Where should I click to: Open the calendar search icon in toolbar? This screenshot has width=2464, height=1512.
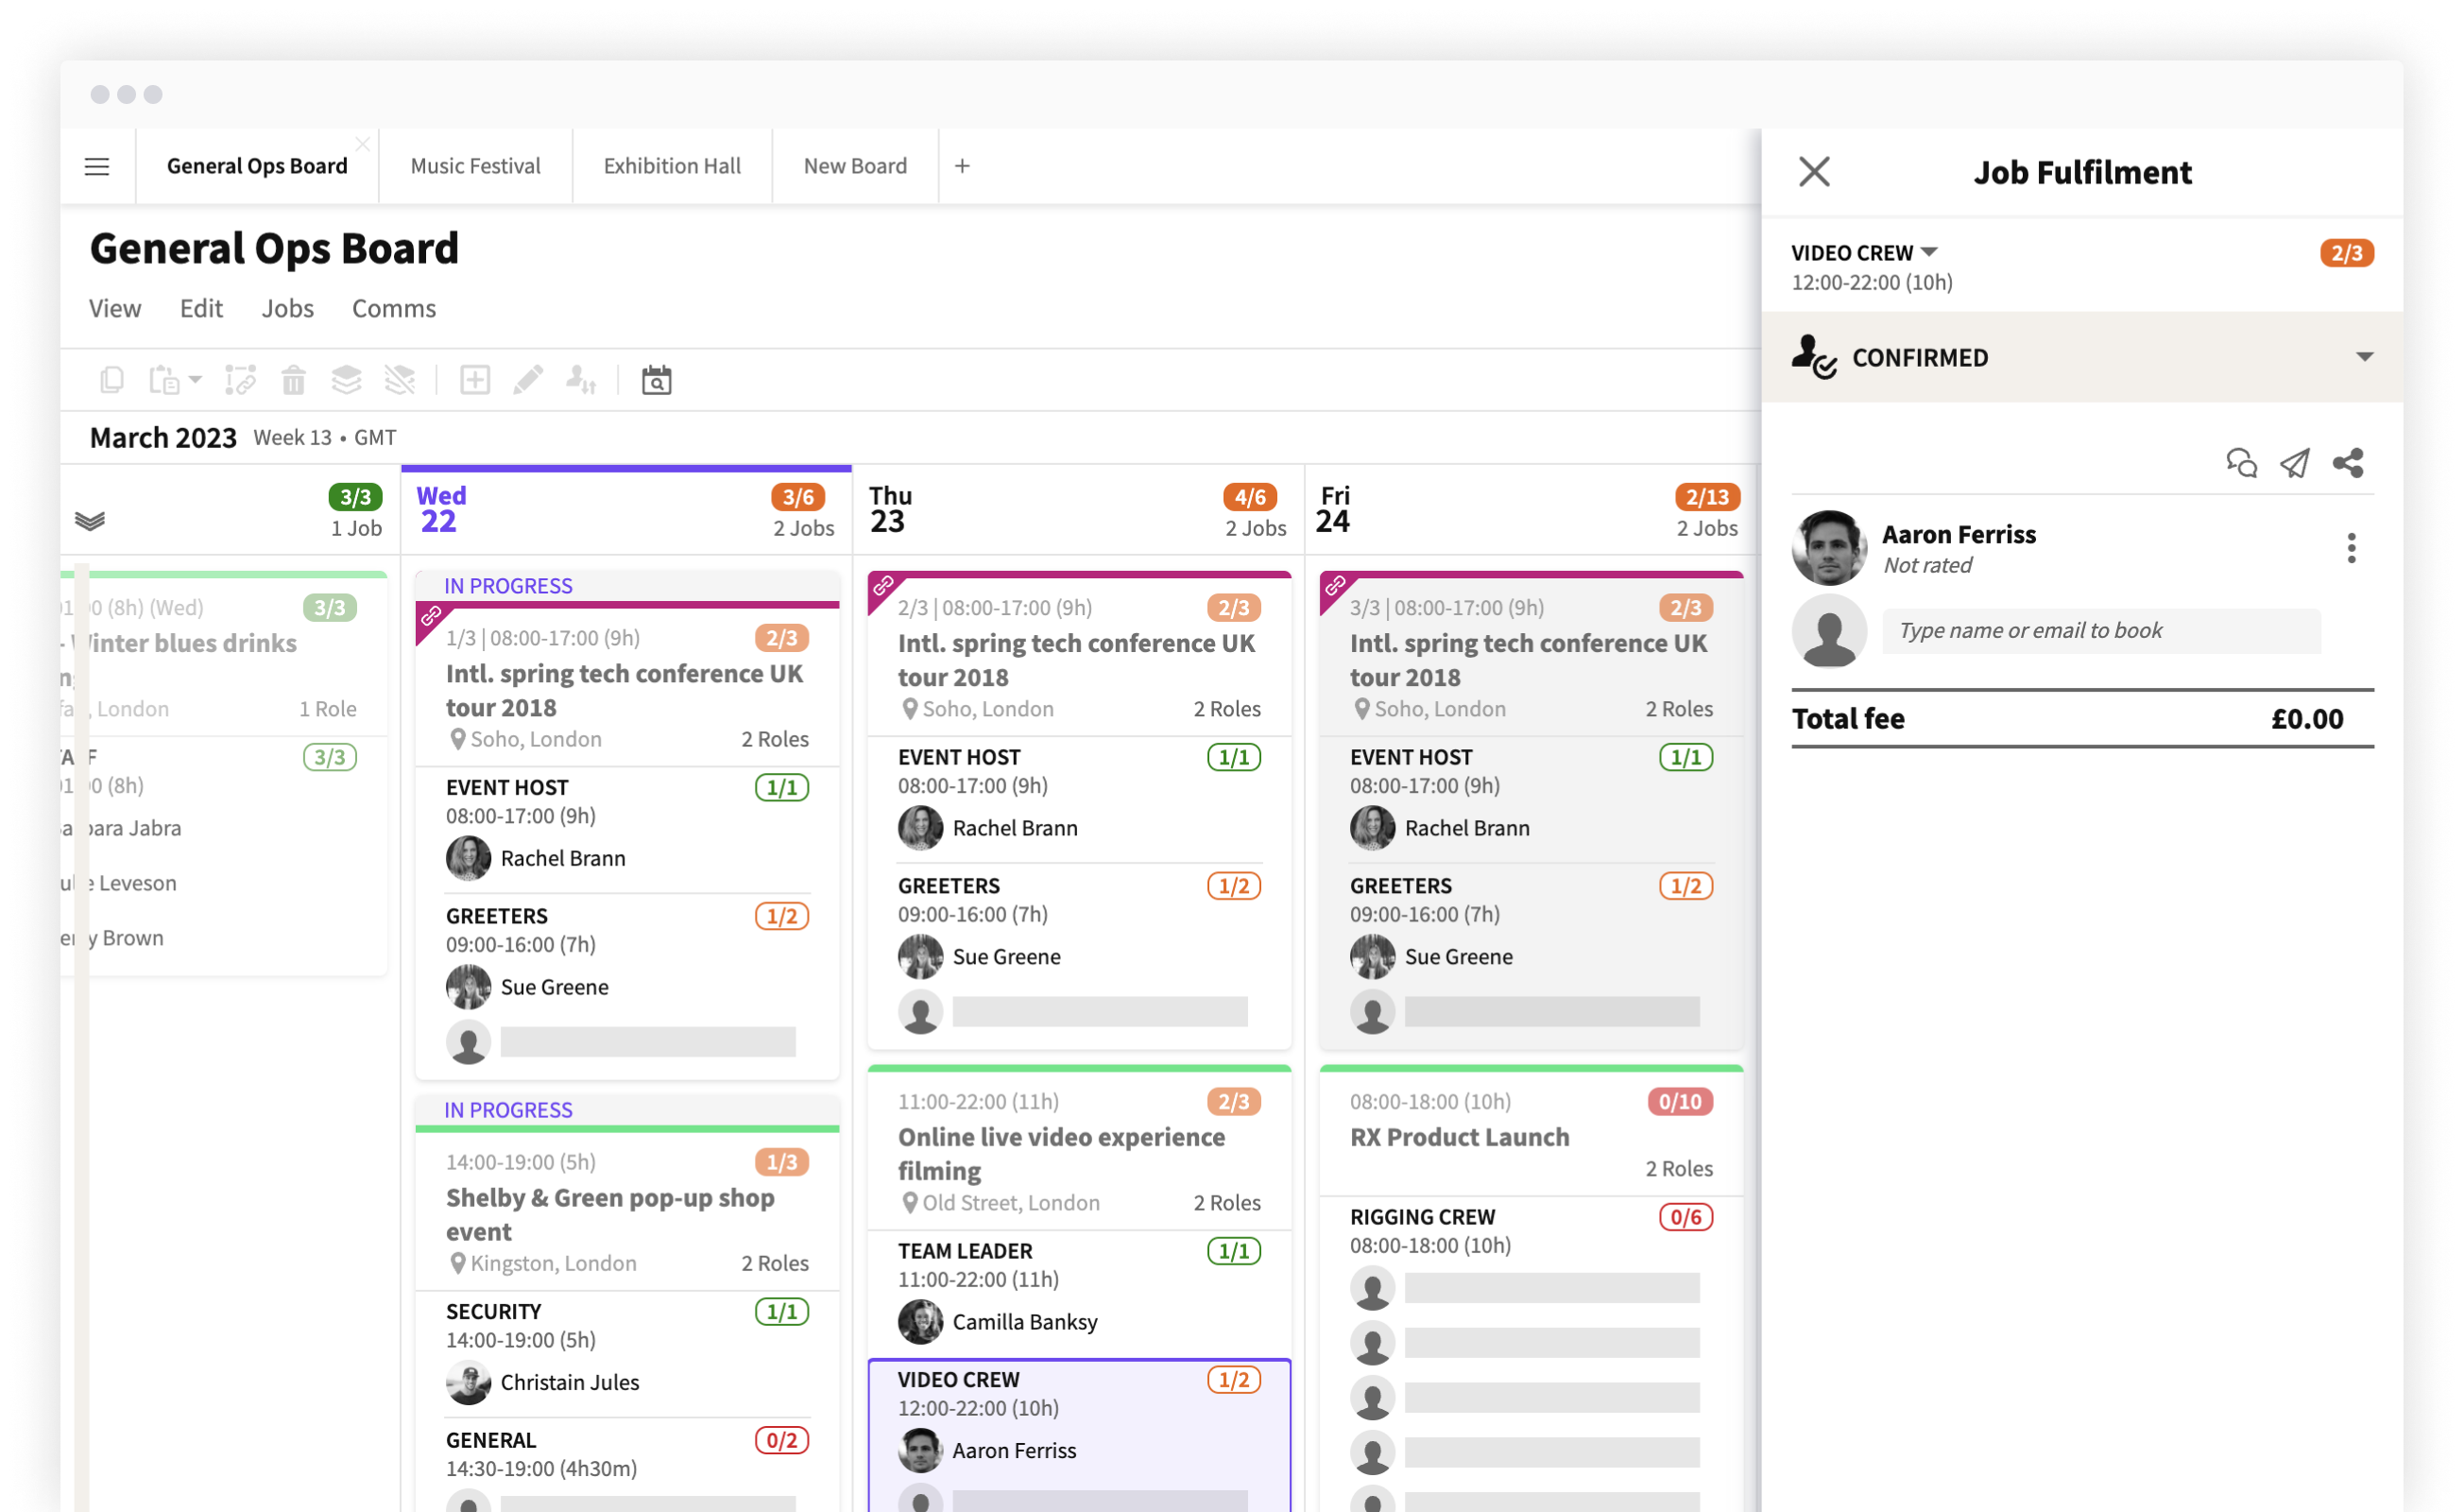click(x=656, y=380)
